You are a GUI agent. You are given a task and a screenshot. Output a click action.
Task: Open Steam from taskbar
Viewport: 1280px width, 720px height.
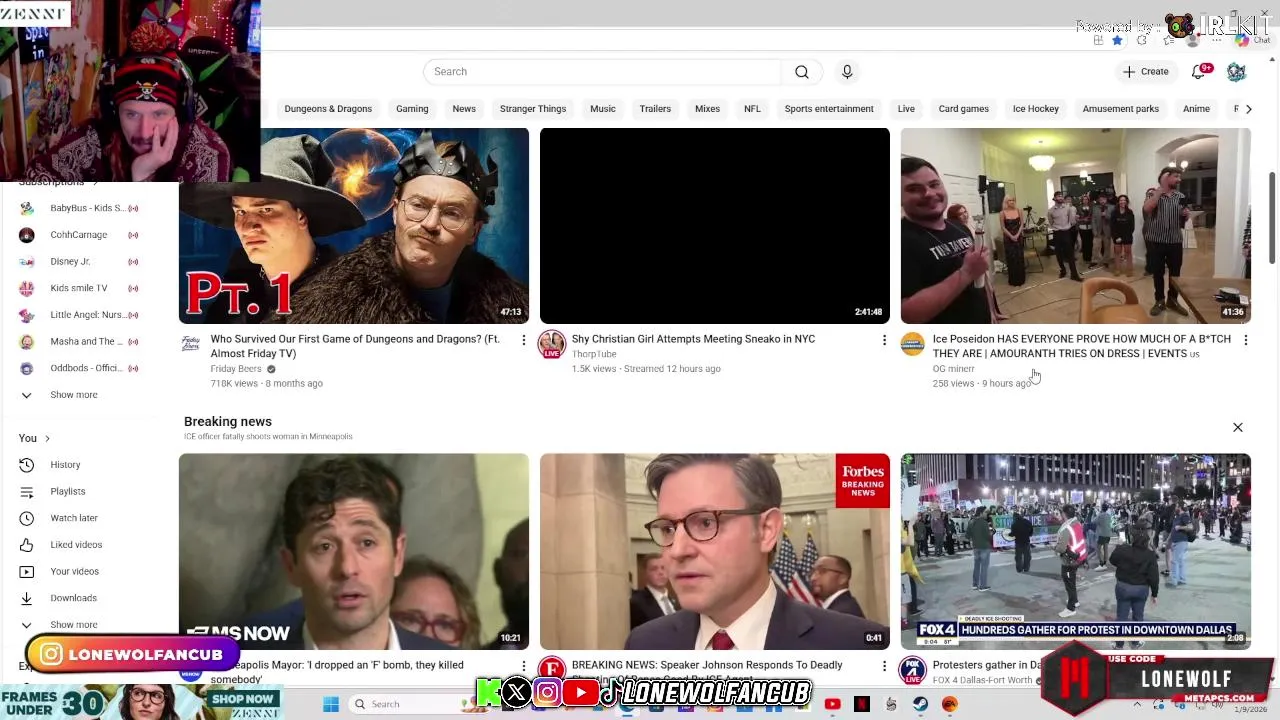tap(920, 704)
